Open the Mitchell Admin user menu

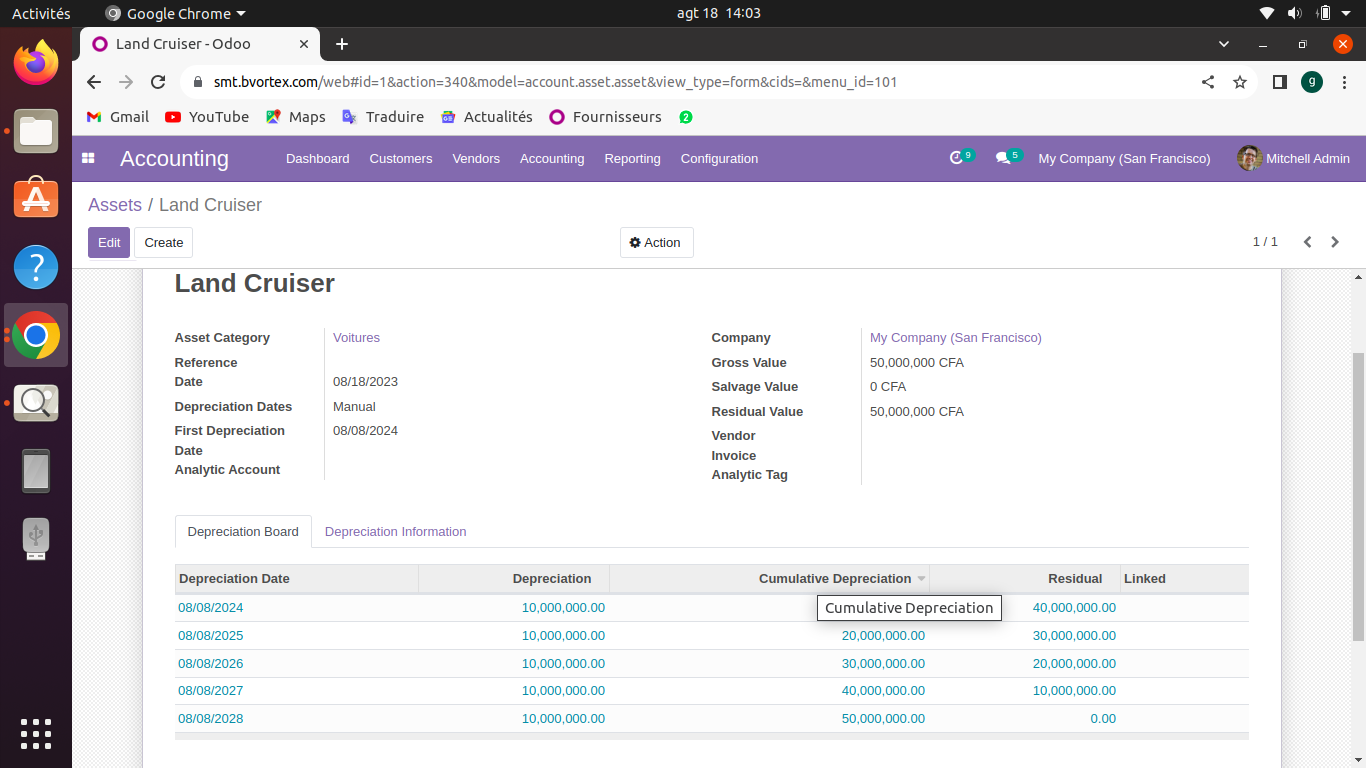coord(1294,159)
